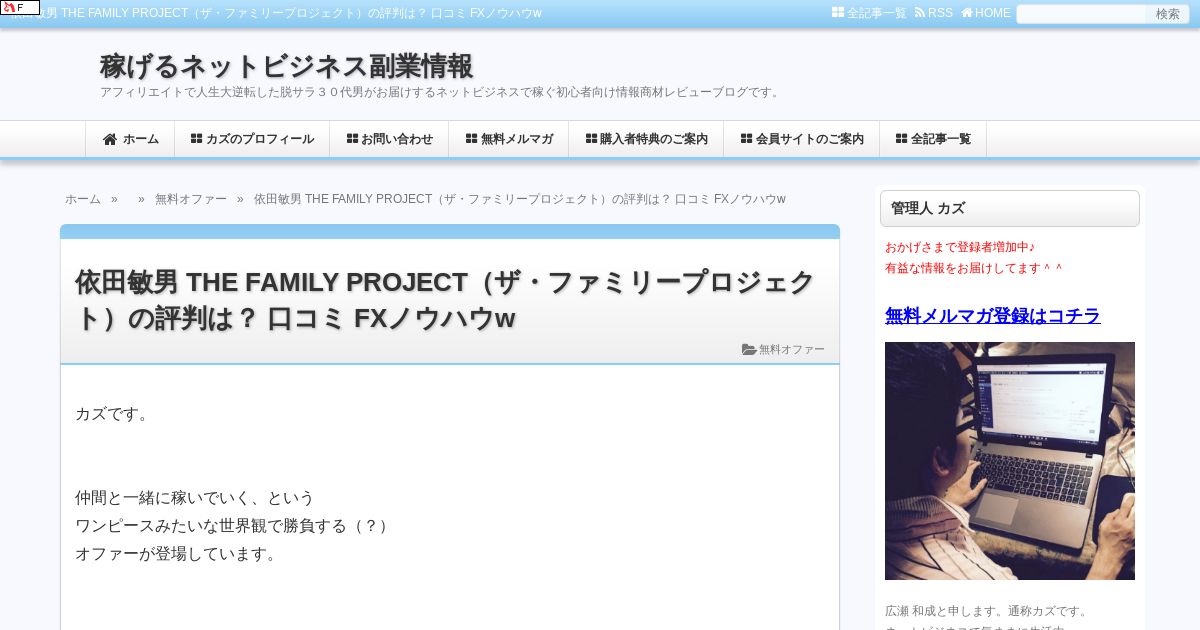Click grid icon beside 購入者特典のご案内
This screenshot has width=1200, height=630.
coord(591,139)
